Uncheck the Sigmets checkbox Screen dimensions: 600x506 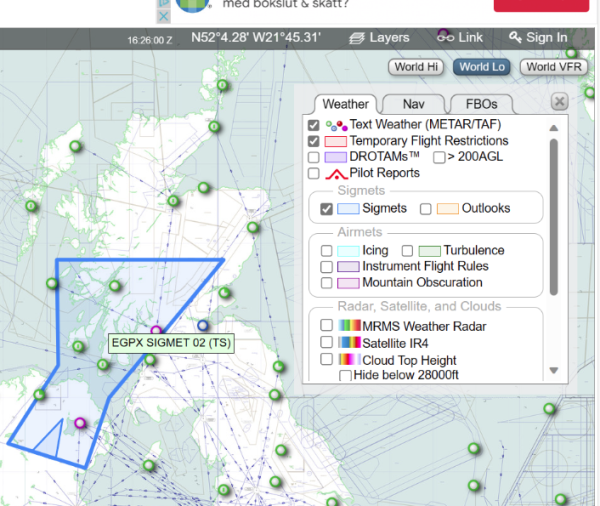[x=326, y=209]
